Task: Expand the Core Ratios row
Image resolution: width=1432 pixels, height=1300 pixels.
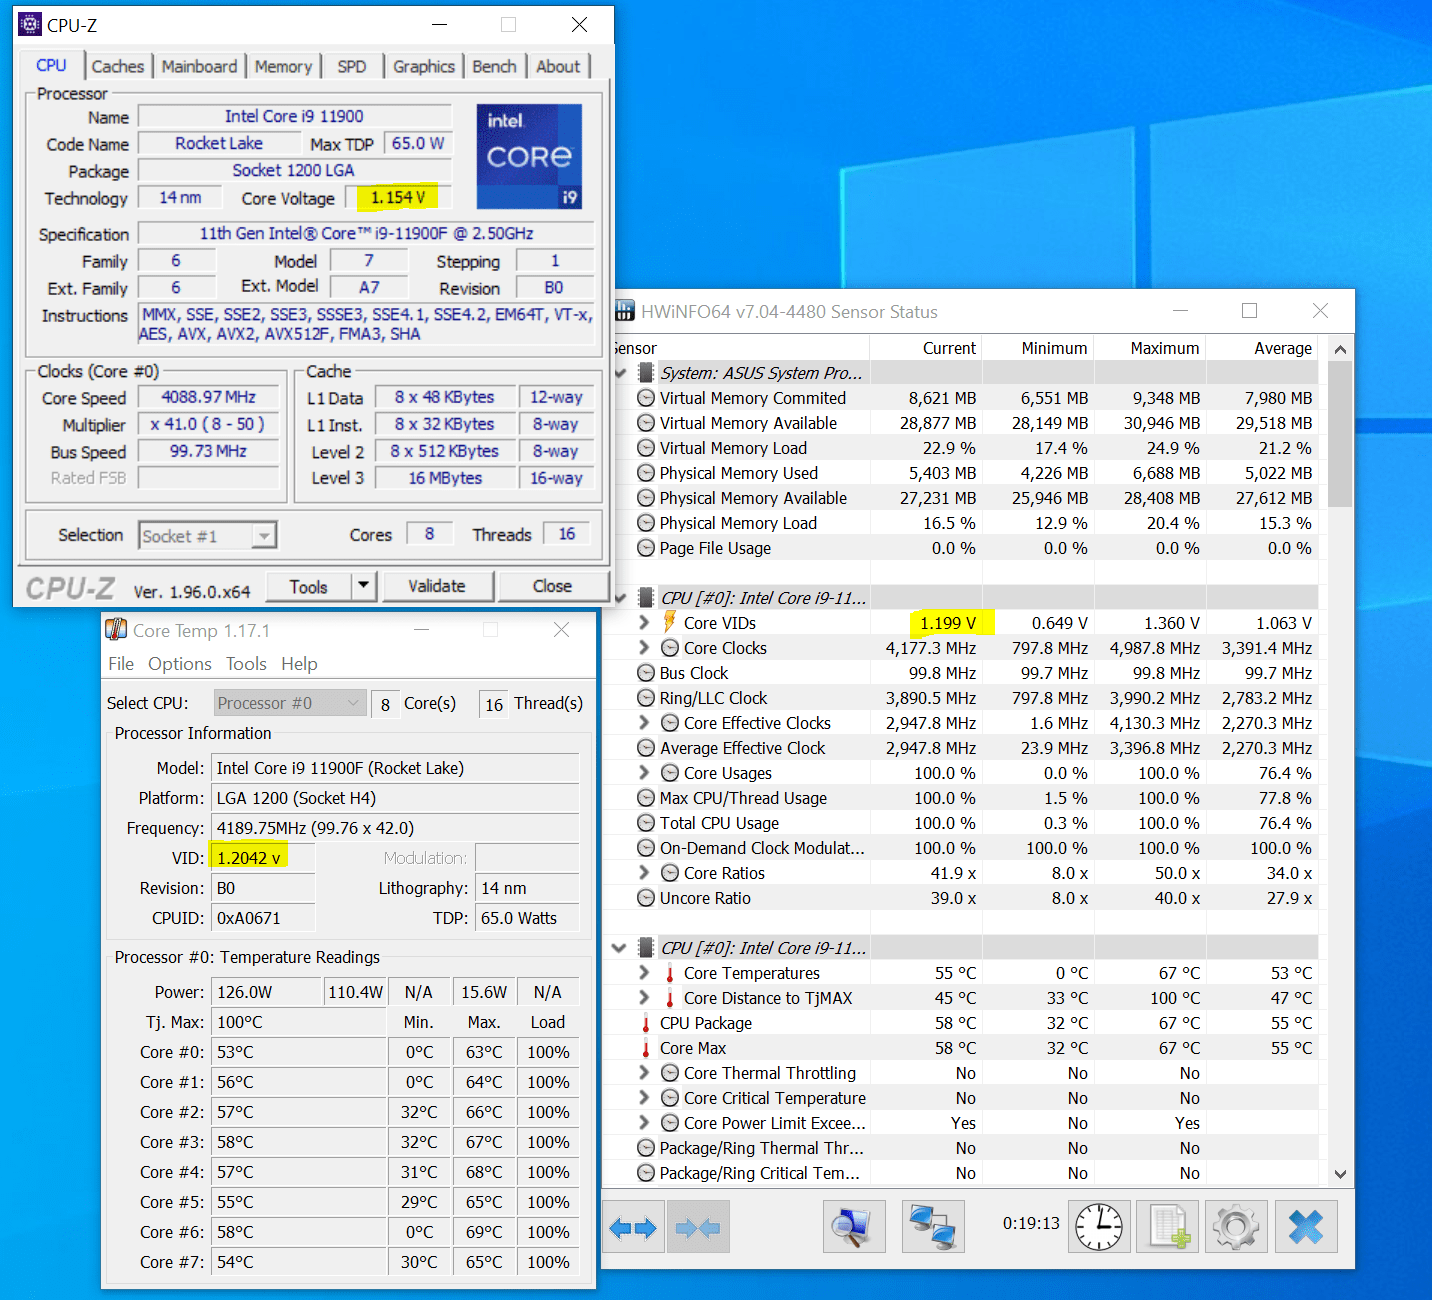Action: pos(644,872)
